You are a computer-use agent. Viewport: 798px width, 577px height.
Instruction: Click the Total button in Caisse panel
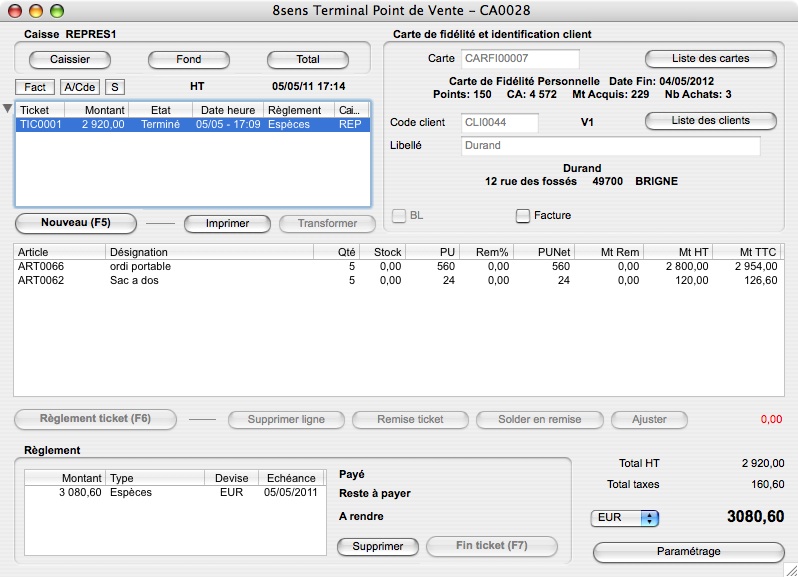pos(308,60)
